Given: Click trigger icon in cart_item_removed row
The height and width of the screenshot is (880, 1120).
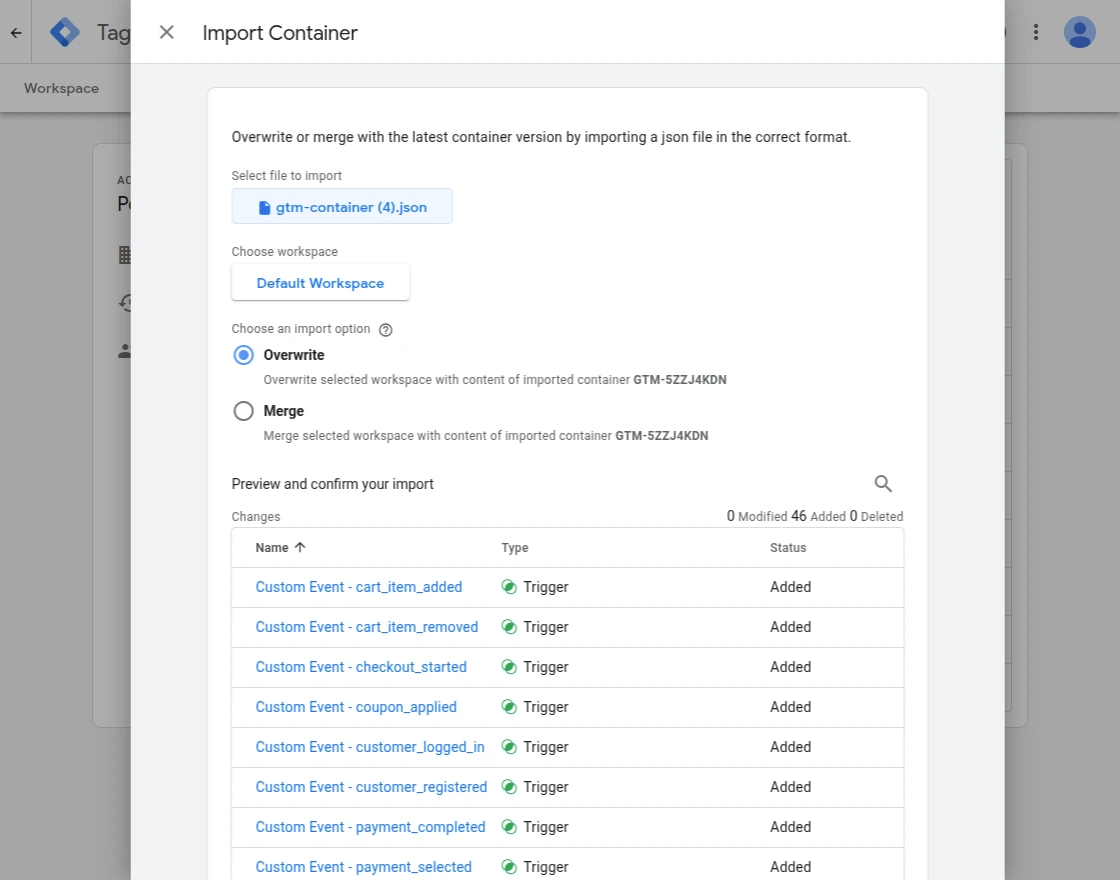Looking at the screenshot, I should pos(509,627).
